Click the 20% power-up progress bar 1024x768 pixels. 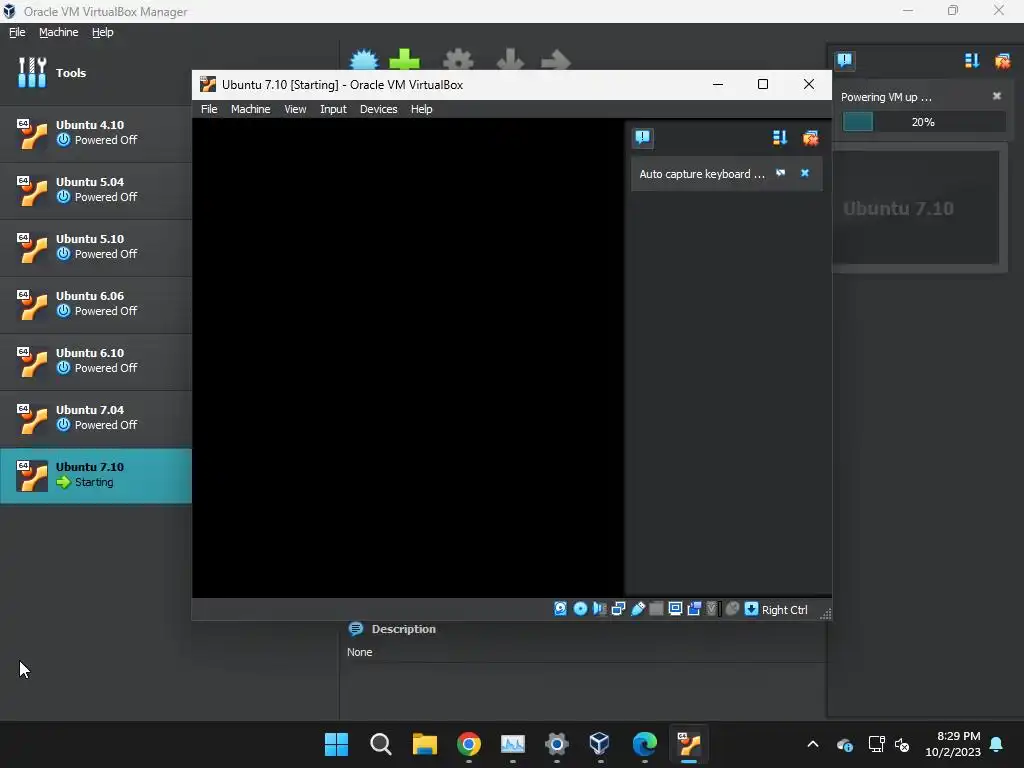pyautogui.click(x=923, y=121)
